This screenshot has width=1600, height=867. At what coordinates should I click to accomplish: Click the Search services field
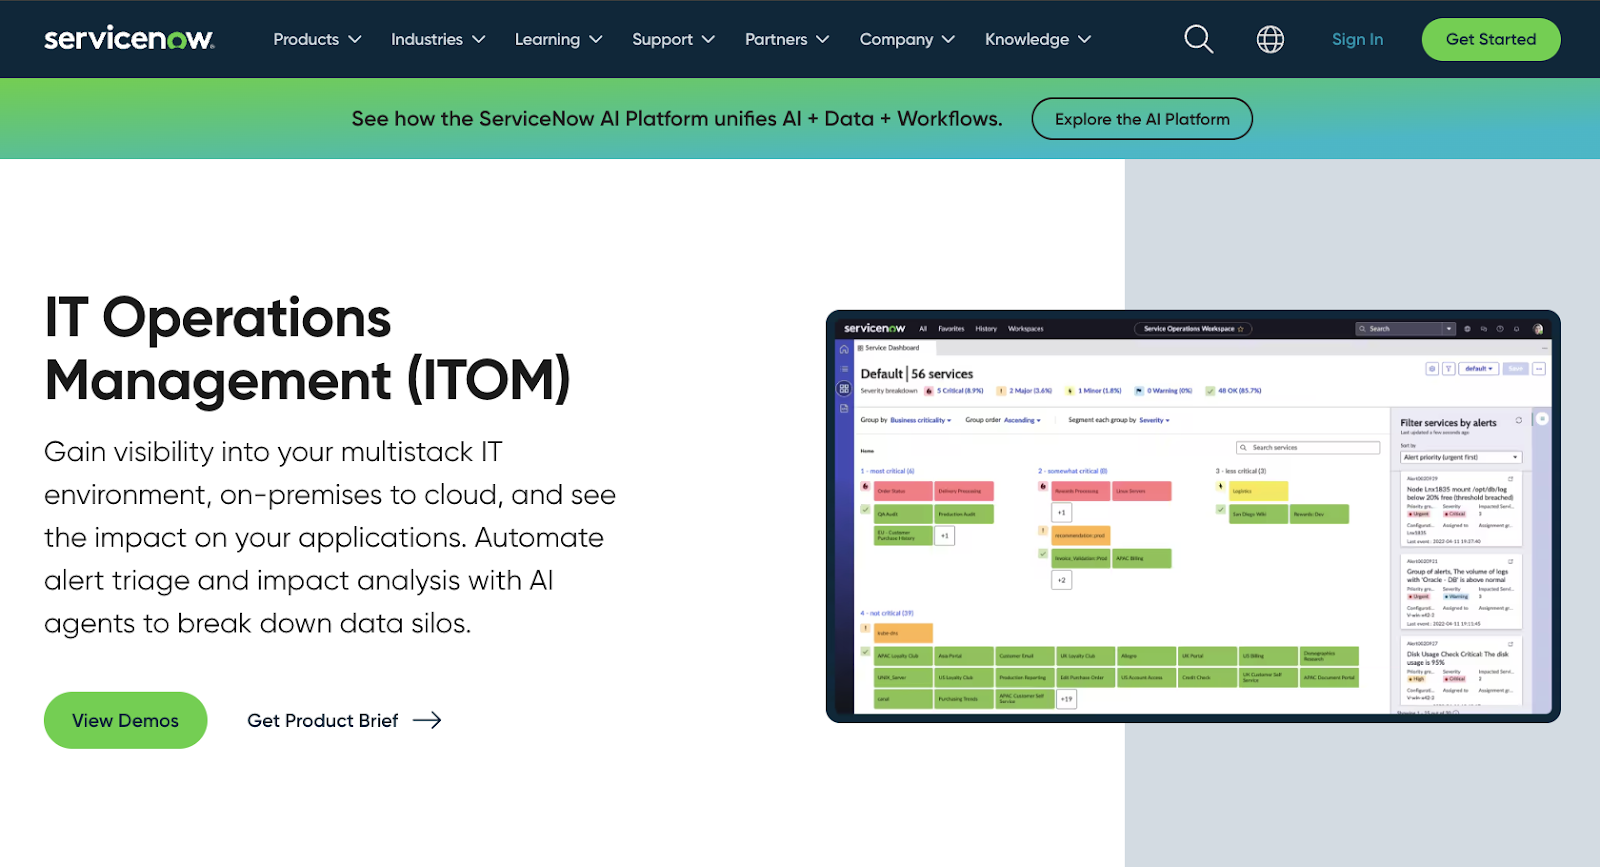pyautogui.click(x=1308, y=447)
